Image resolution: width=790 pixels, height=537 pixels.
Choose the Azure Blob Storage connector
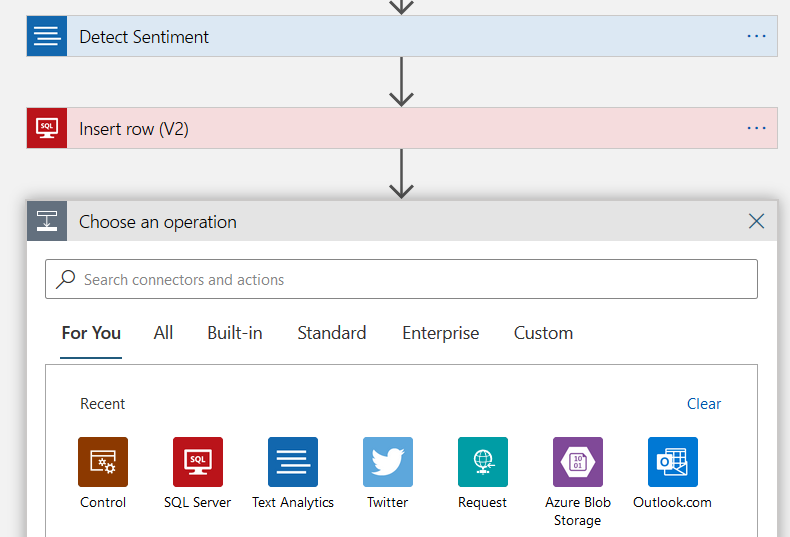click(578, 462)
